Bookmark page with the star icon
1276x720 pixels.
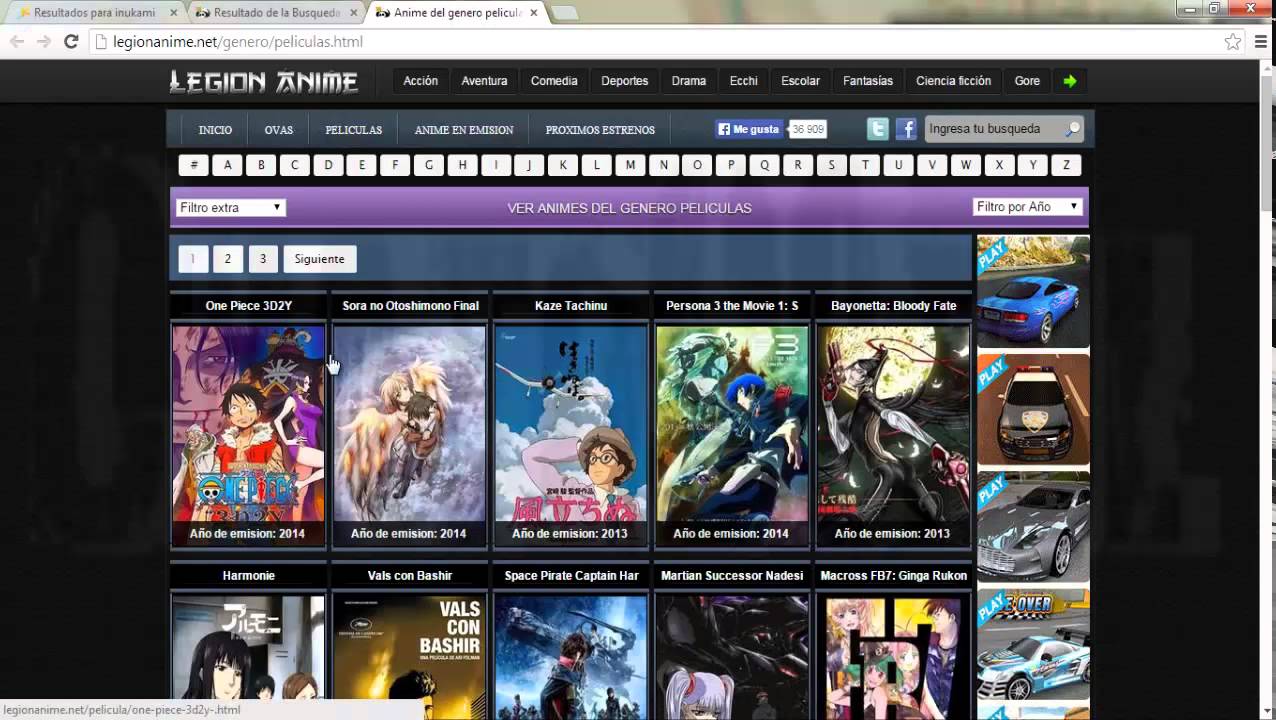1233,42
